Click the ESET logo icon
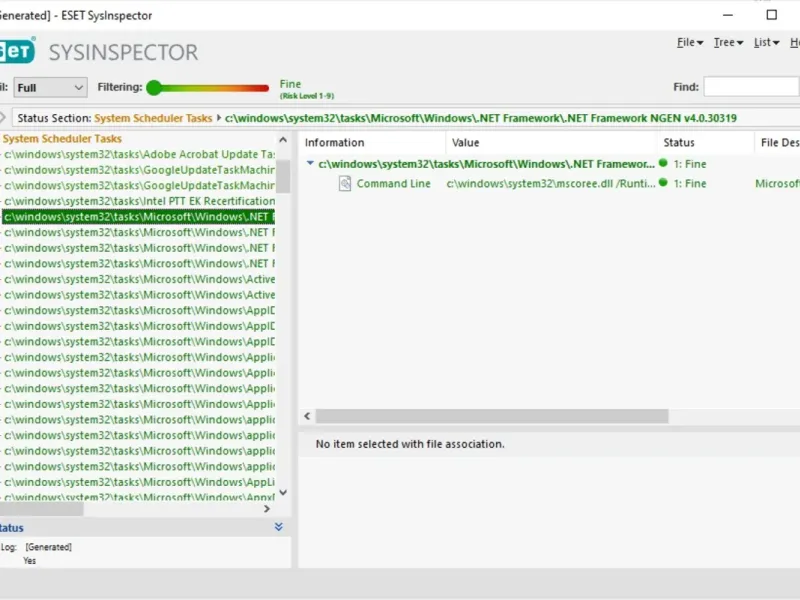Screen dimensions: 800x600 coord(17,50)
